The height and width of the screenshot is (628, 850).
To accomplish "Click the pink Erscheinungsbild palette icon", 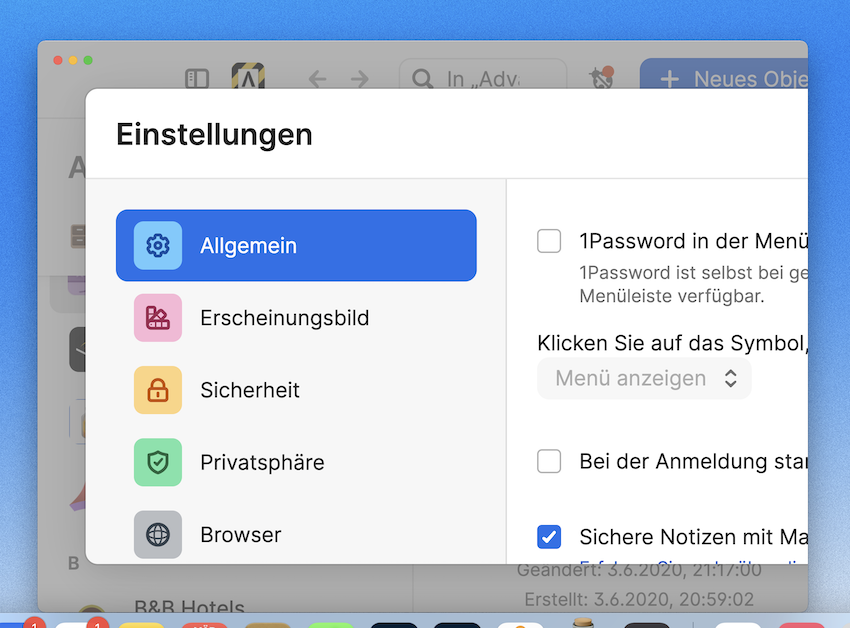I will (x=158, y=318).
